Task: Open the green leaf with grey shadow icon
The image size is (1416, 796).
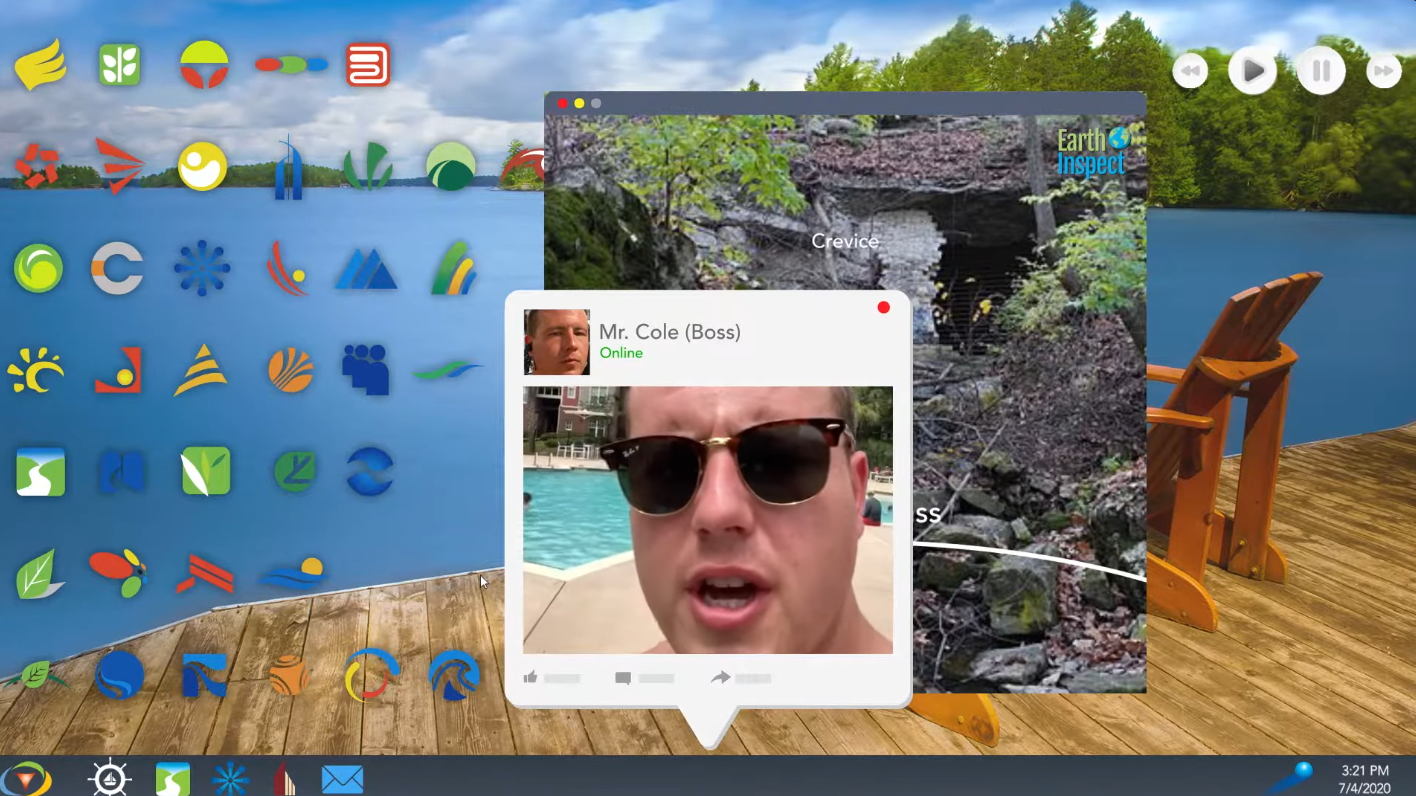Action: [x=39, y=574]
